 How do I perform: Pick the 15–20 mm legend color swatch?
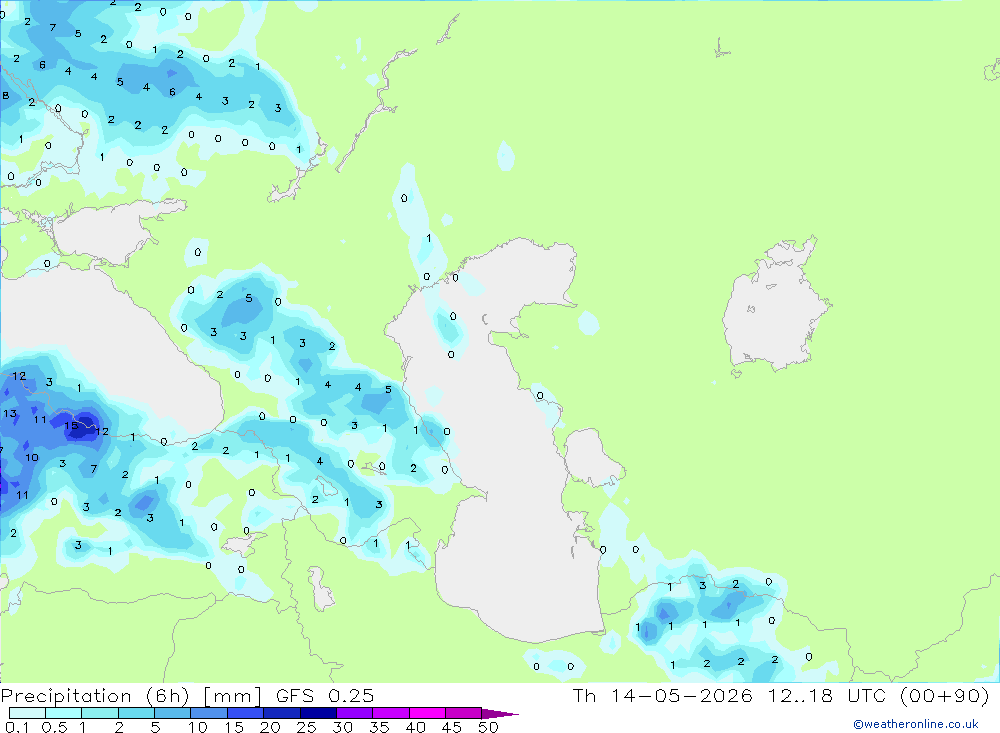[246, 713]
